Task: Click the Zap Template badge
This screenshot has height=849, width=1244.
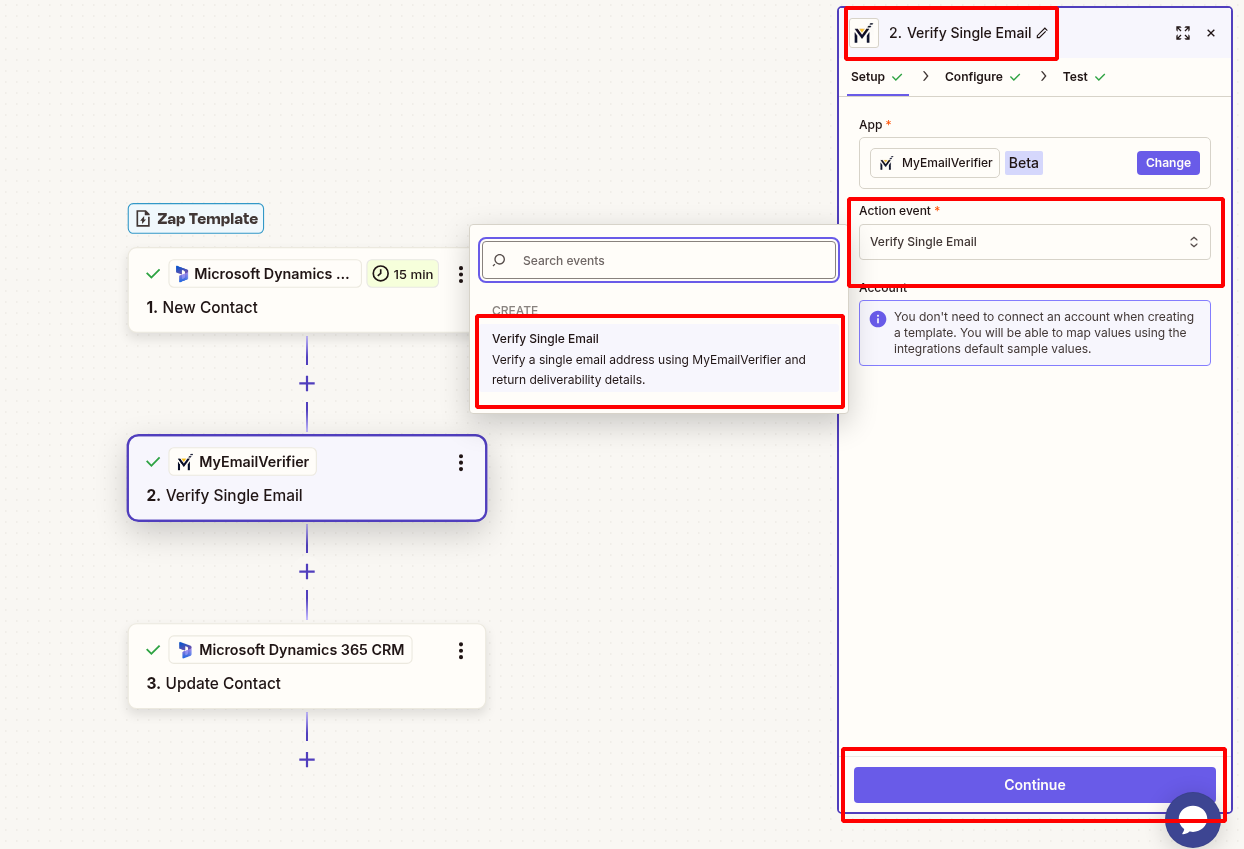Action: (x=195, y=218)
